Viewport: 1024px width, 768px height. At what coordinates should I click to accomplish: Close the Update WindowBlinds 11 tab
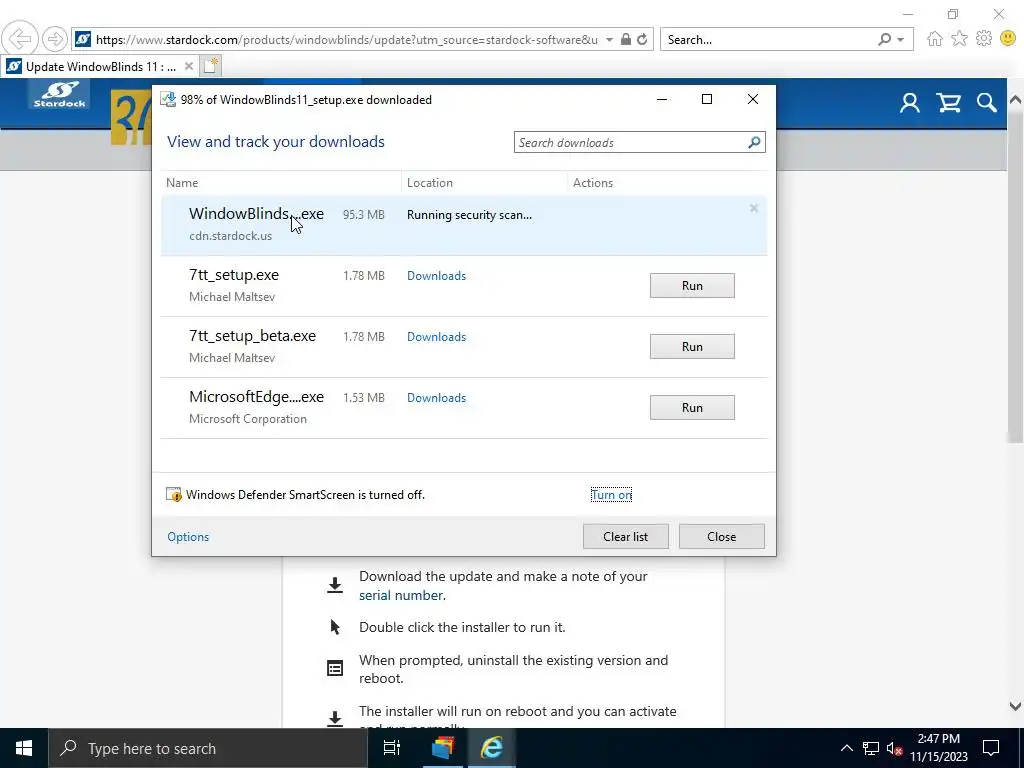point(188,66)
